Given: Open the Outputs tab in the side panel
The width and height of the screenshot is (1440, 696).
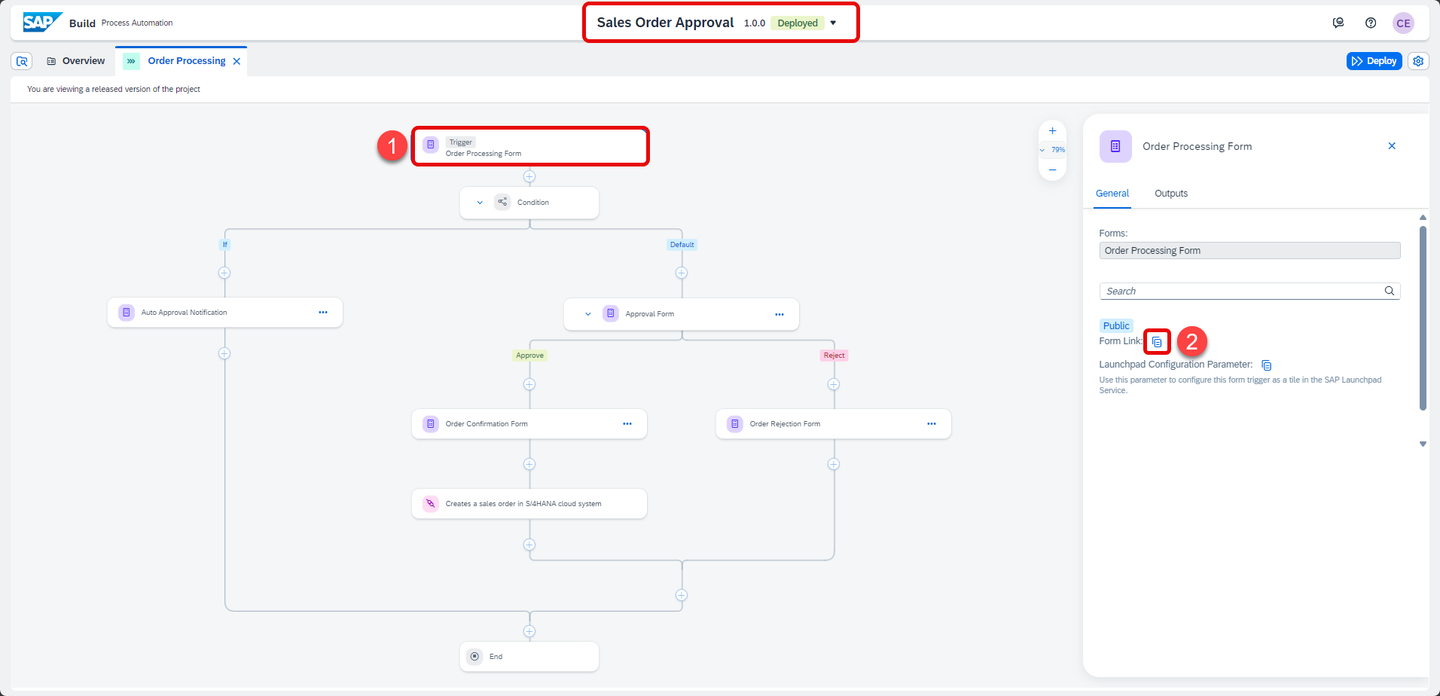Looking at the screenshot, I should pos(1171,193).
